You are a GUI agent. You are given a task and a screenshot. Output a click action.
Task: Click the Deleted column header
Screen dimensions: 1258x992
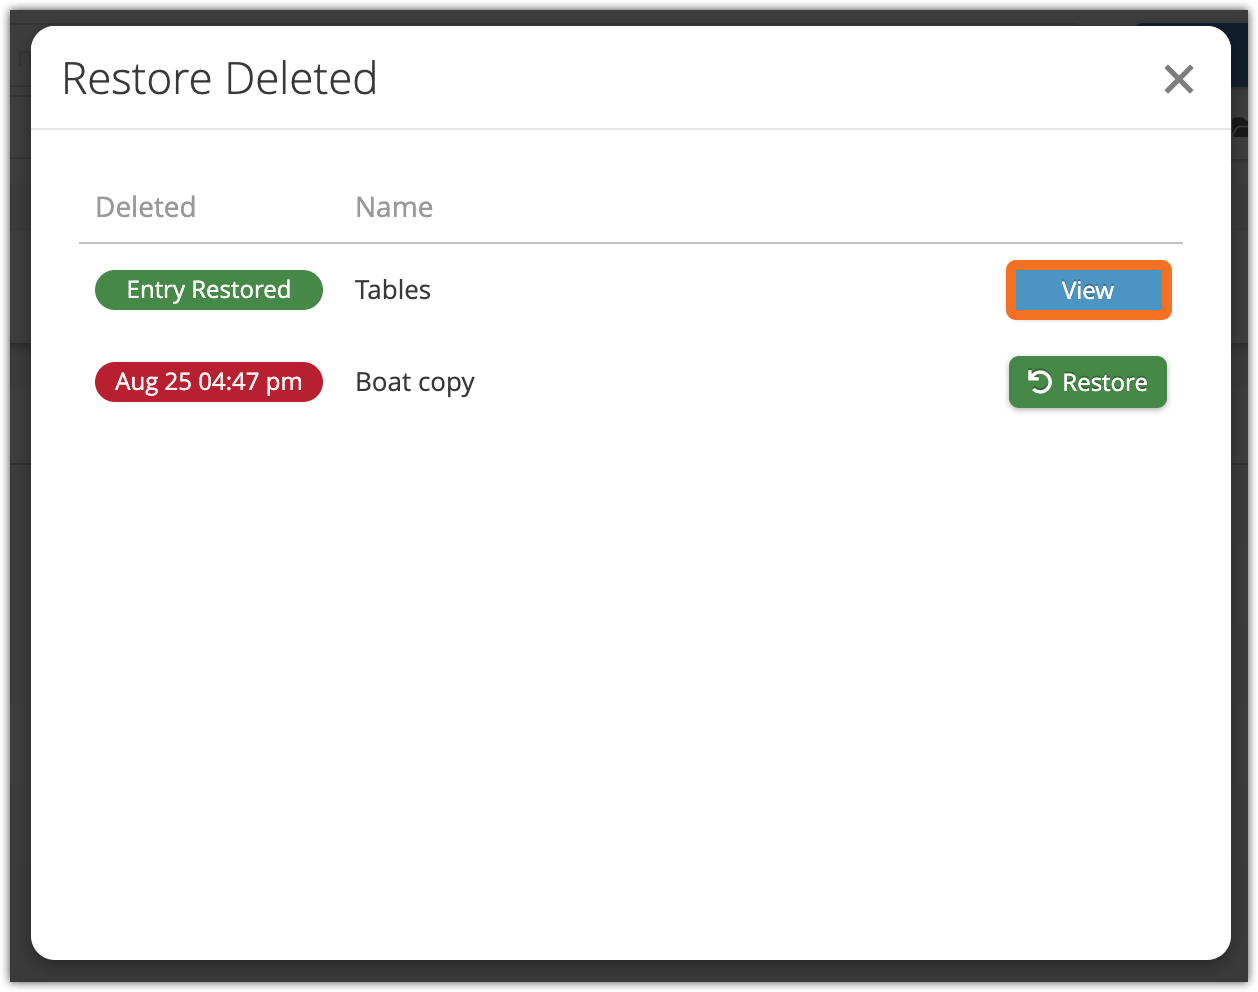(146, 207)
